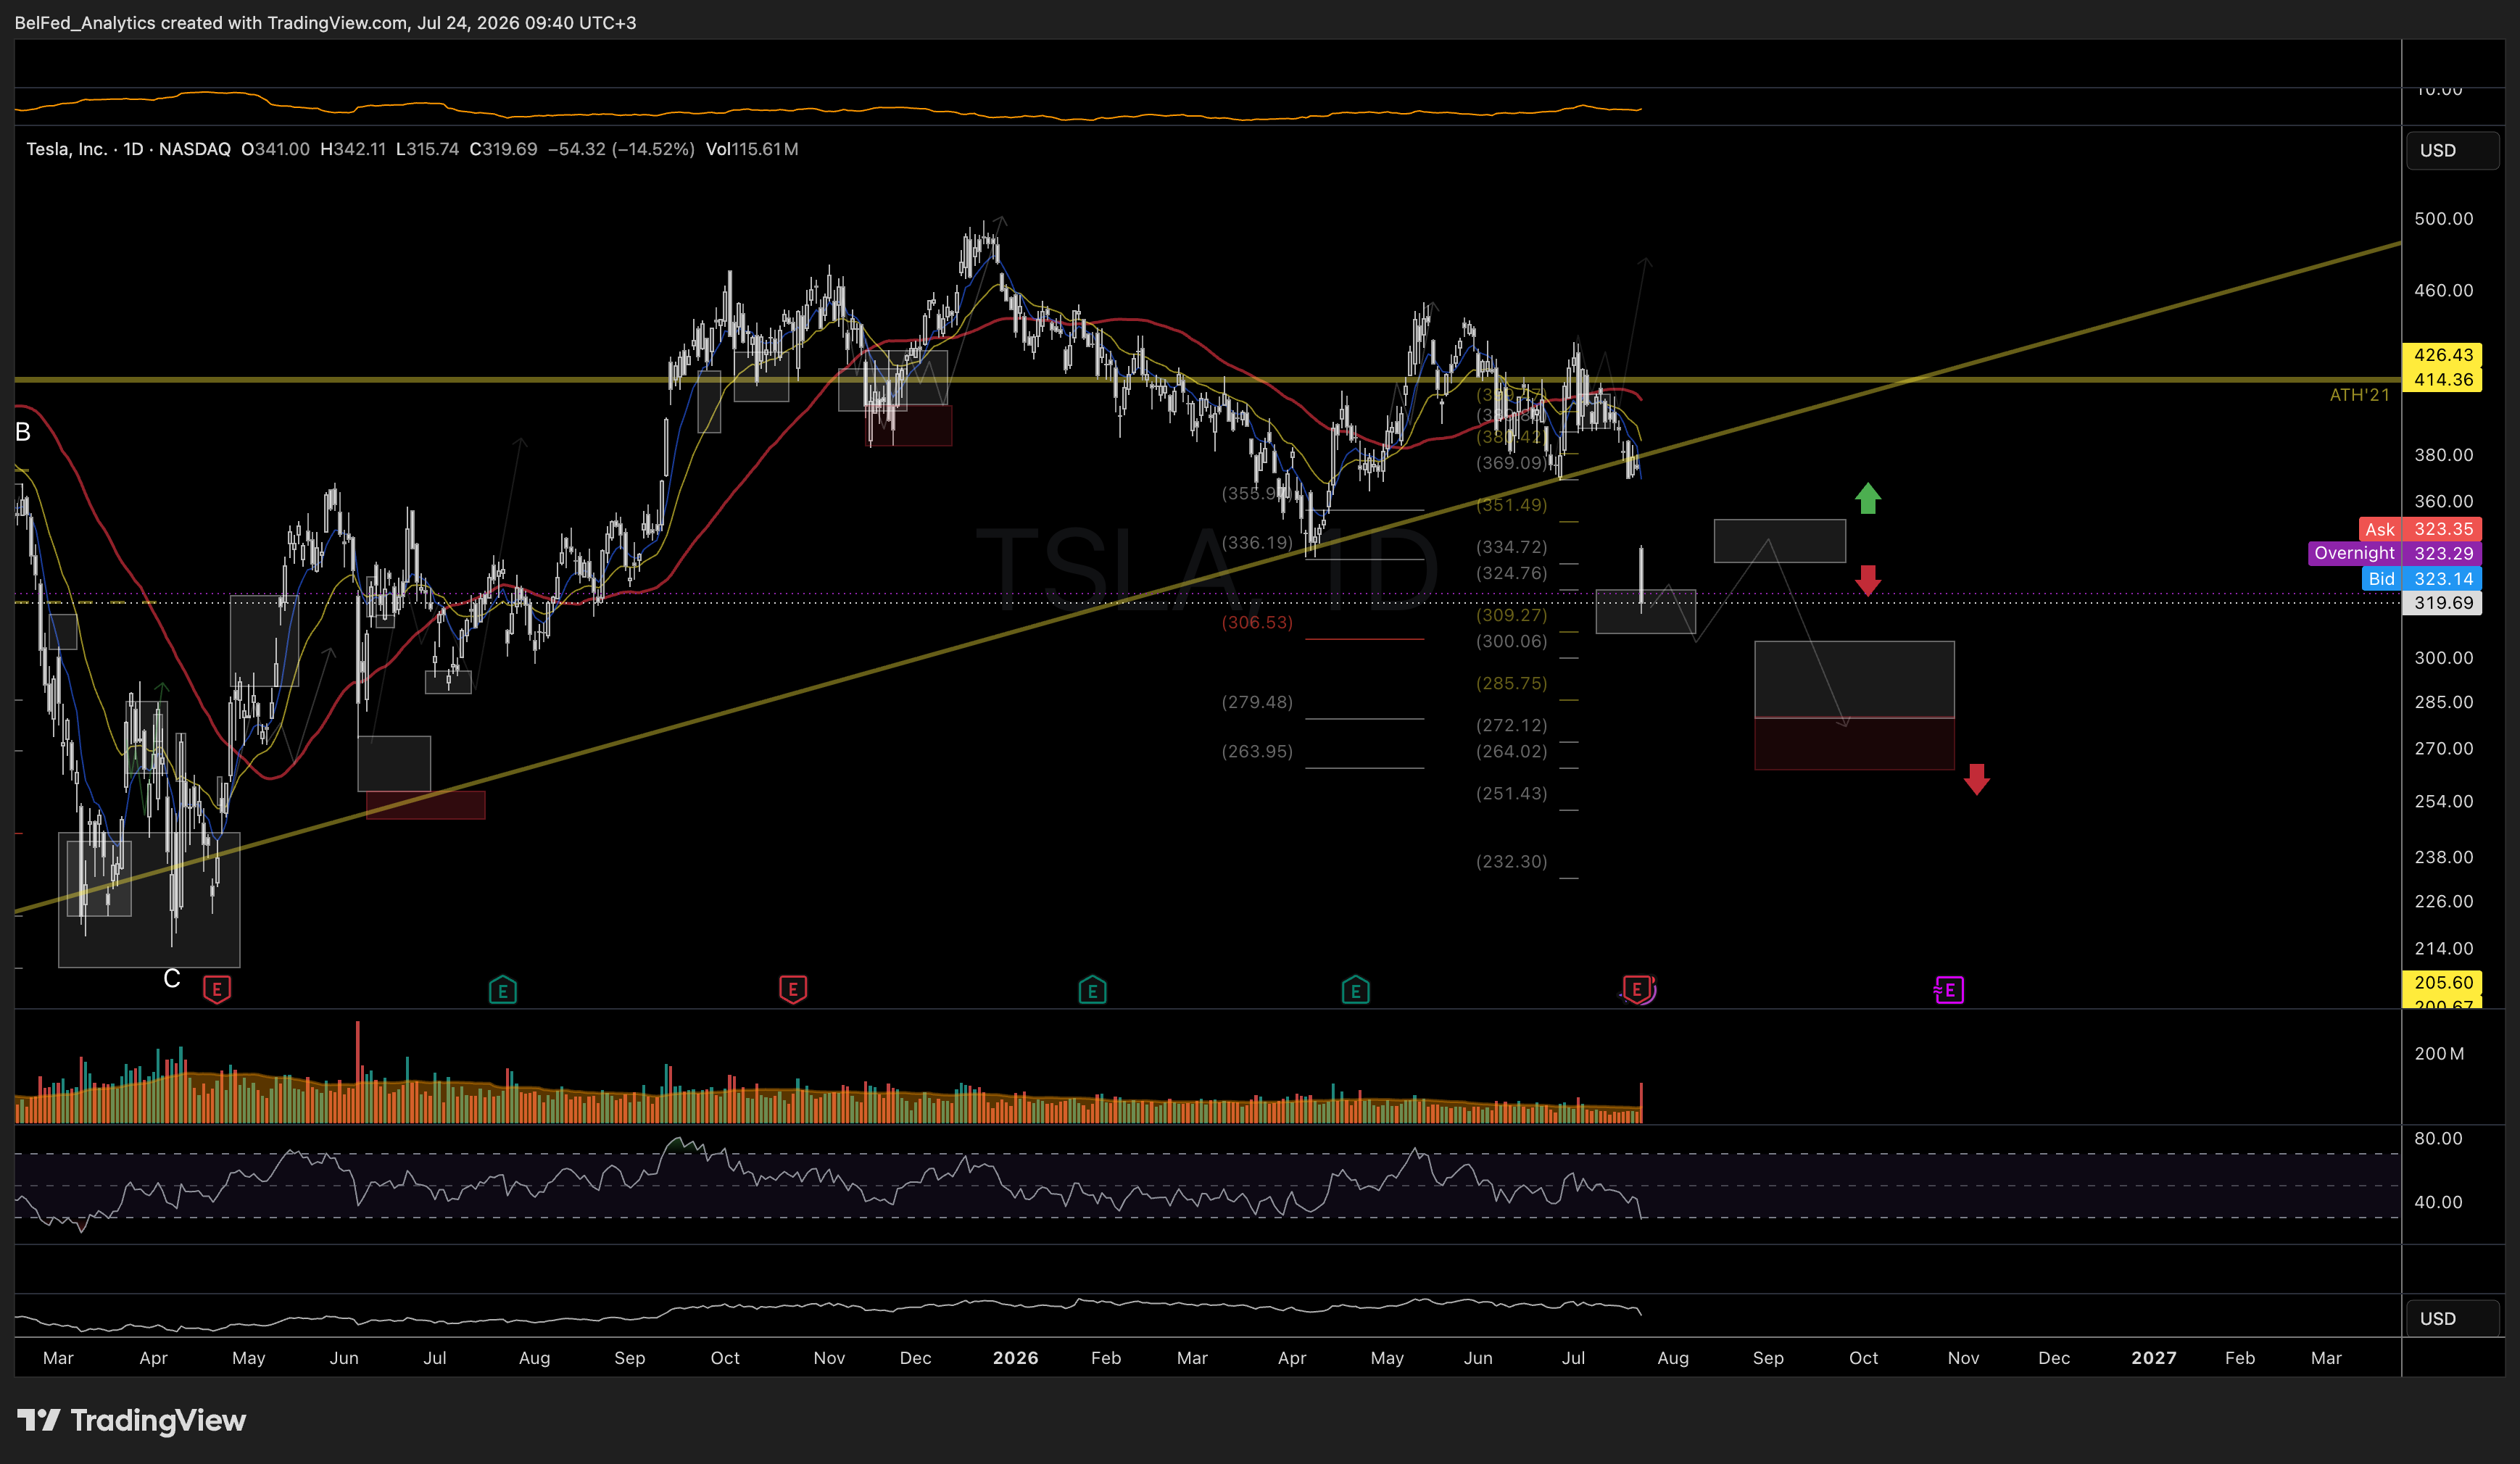Select the (232.30) level label

1511,861
